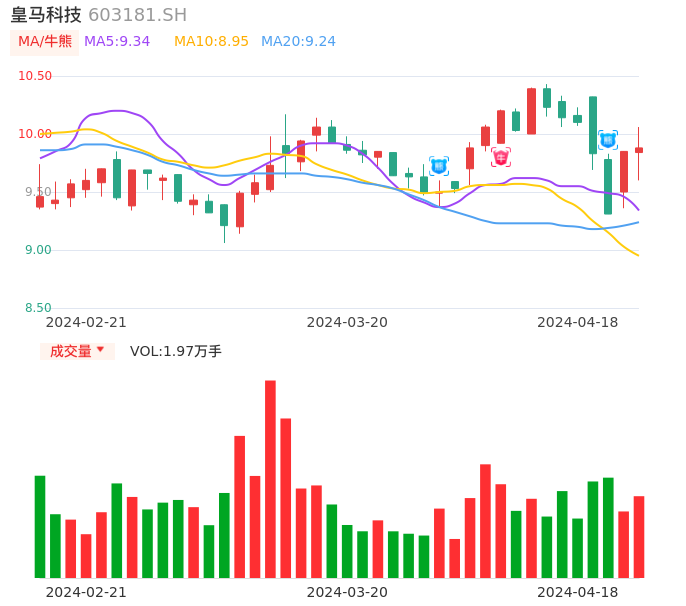Select the MA/牛熊 indicator button
The width and height of the screenshot is (686, 606).
click(x=45, y=42)
